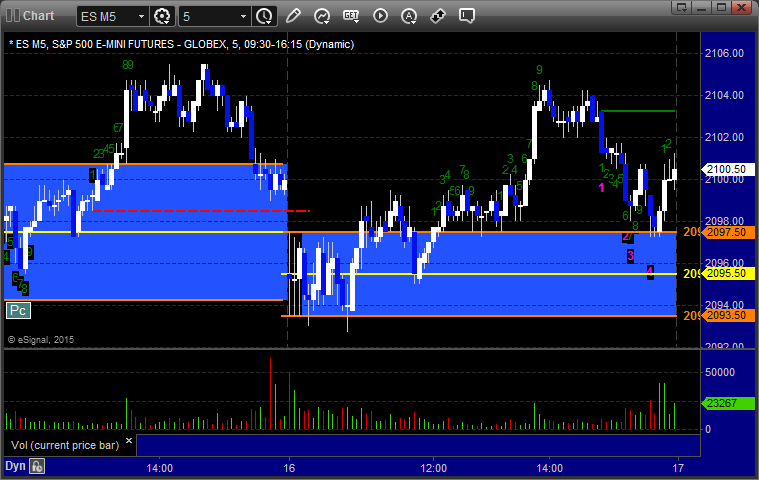Screen dimensions: 759x480
Task: Click the magenta number 1 marker
Action: coord(601,188)
